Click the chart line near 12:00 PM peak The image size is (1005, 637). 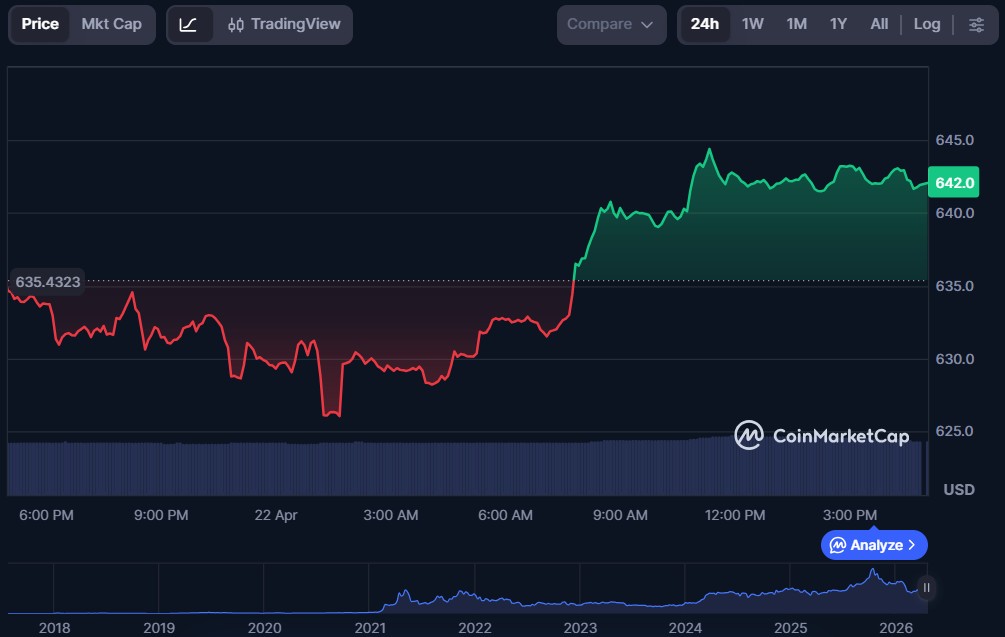(709, 150)
